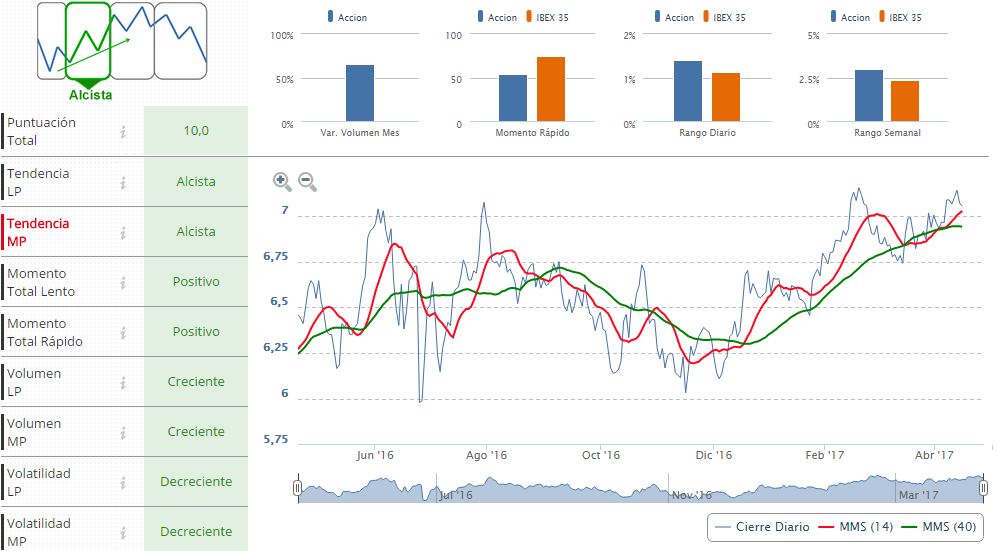
Task: Click the Alcista trend label
Action: click(90, 95)
